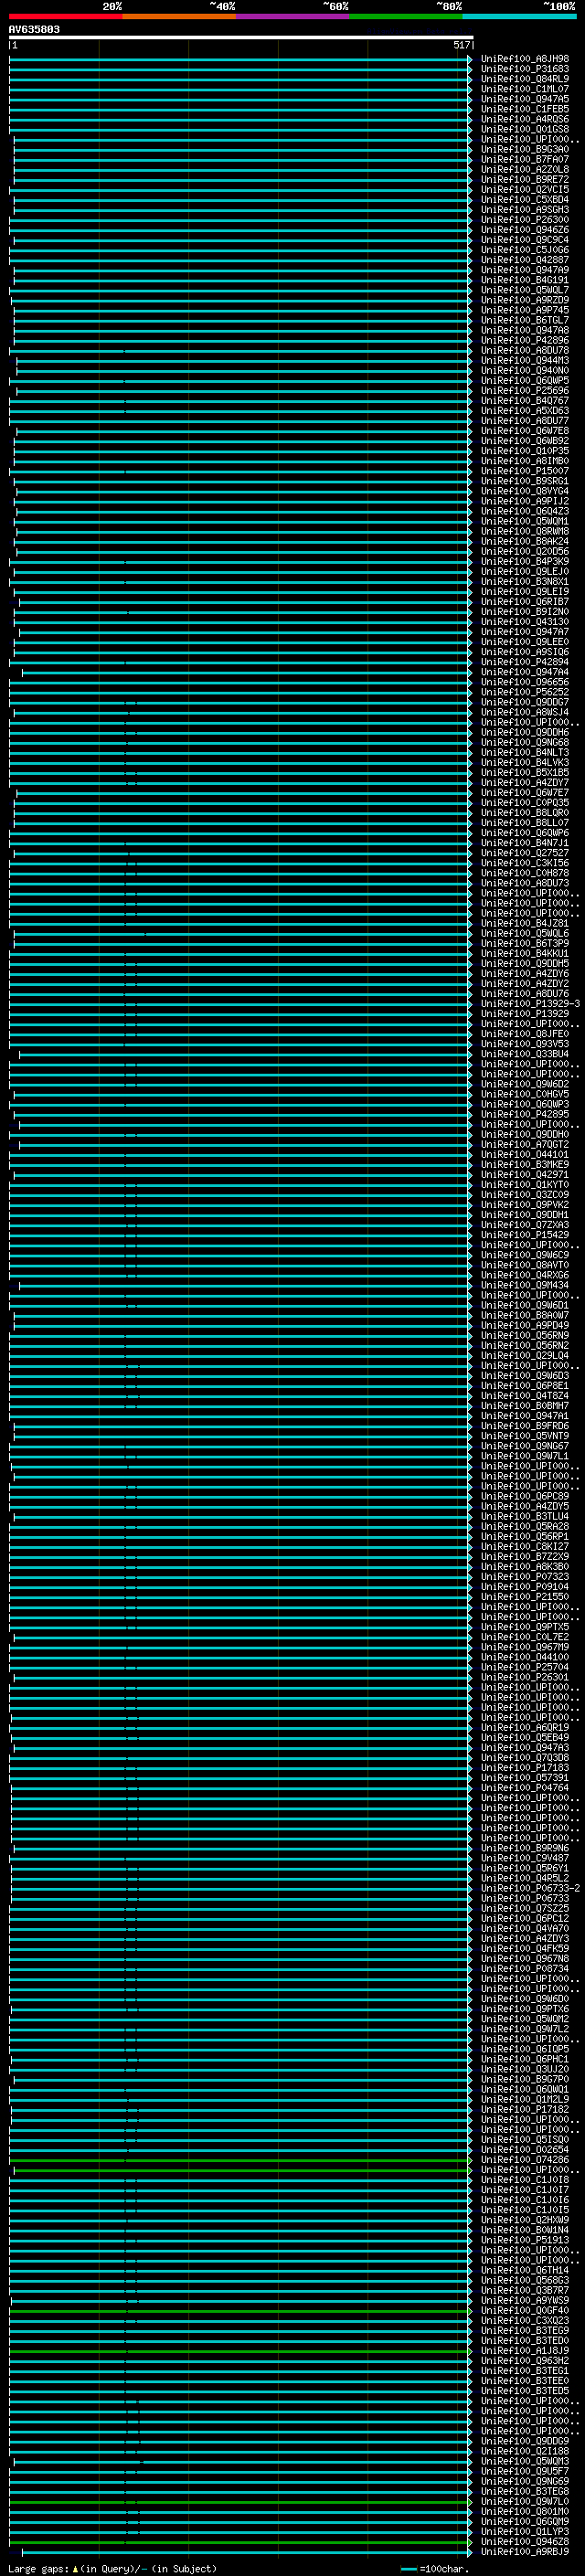Select hit label UniRef100_B9RE72
The height and width of the screenshot is (2576, 585).
coord(524,179)
